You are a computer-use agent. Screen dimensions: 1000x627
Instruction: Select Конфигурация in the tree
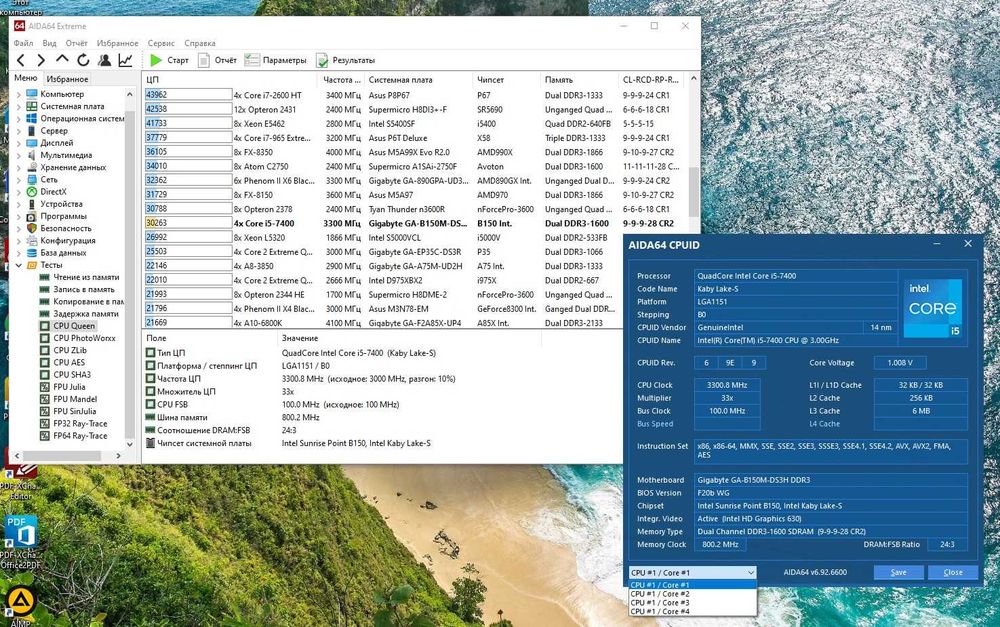tap(68, 240)
